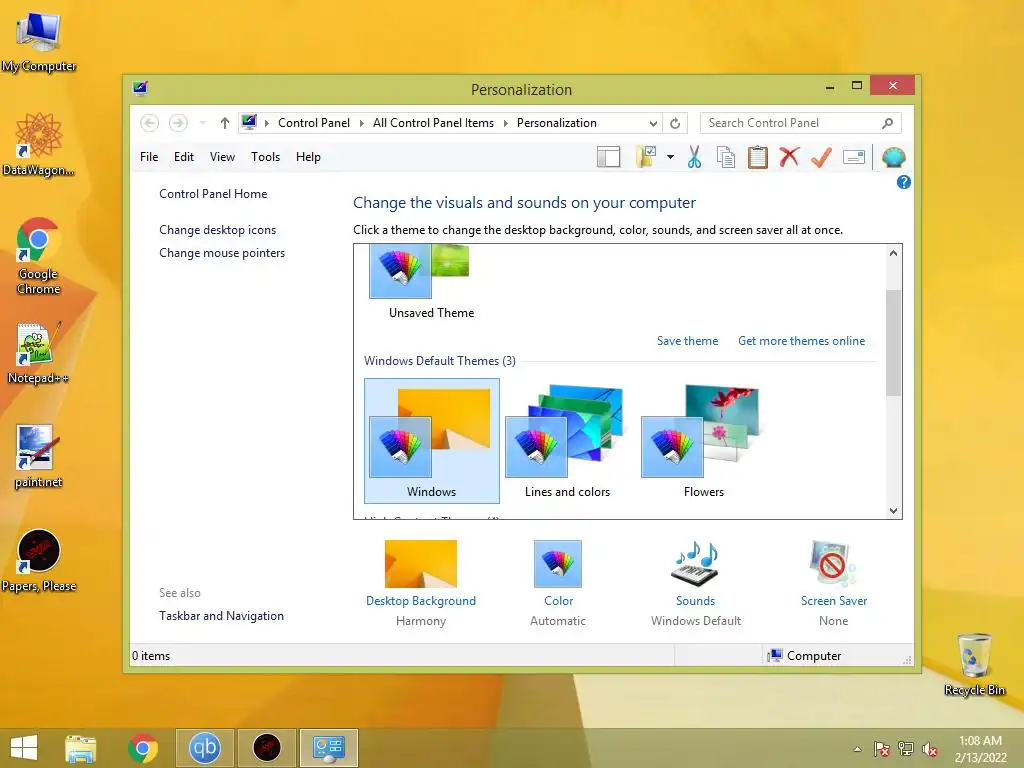This screenshot has width=1024, height=768.
Task: Click Get more themes online link
Action: [x=801, y=341]
